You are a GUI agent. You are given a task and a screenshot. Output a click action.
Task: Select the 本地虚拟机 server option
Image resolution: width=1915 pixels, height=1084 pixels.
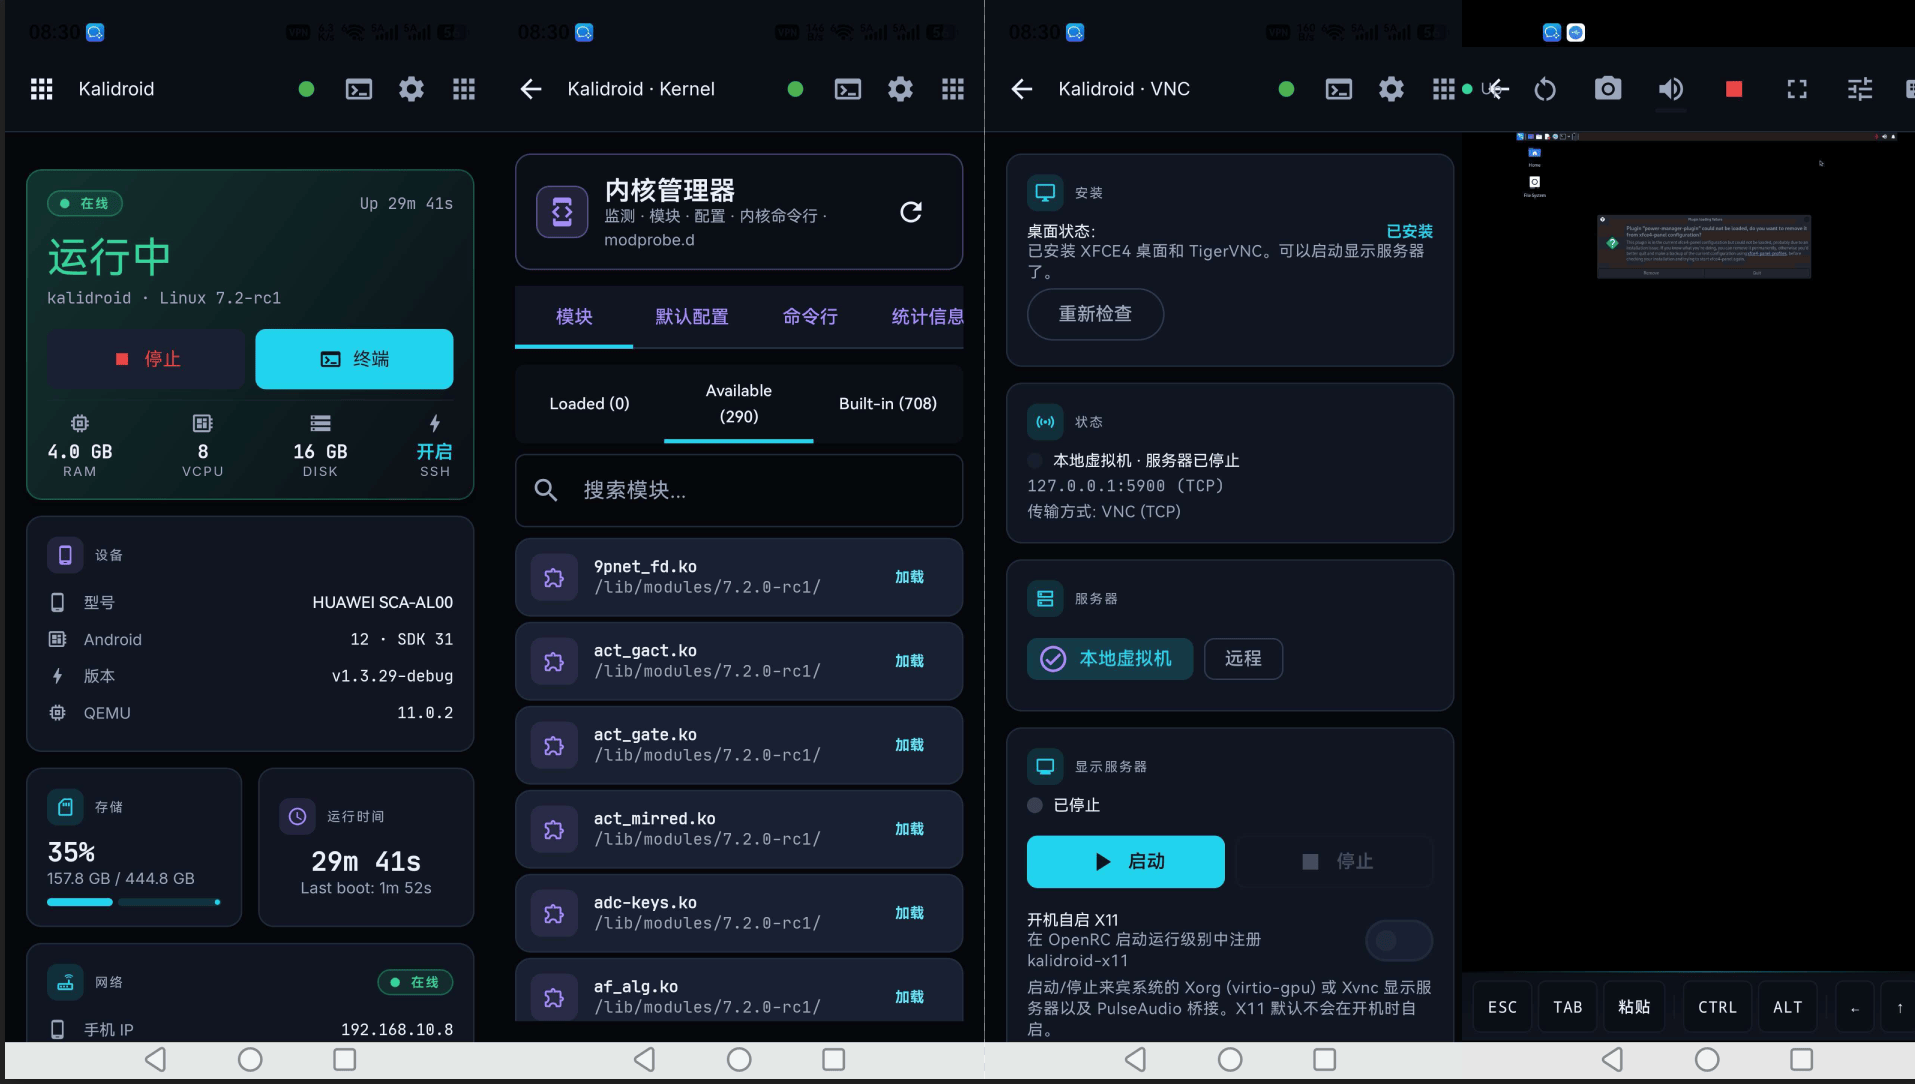coord(1109,659)
